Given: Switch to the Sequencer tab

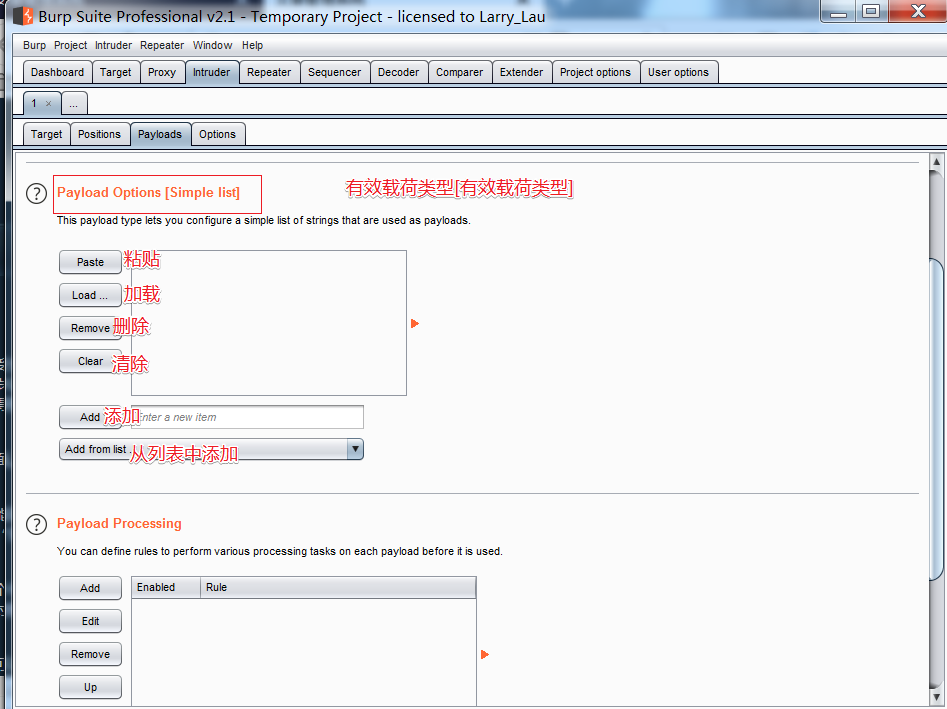Looking at the screenshot, I should click(x=334, y=72).
